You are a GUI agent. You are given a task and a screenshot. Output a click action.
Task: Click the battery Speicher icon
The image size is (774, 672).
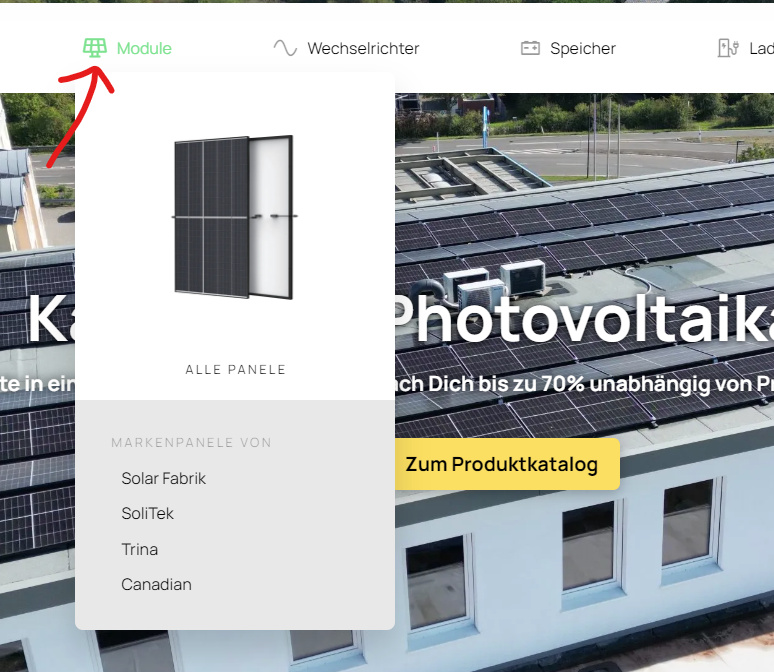530,48
